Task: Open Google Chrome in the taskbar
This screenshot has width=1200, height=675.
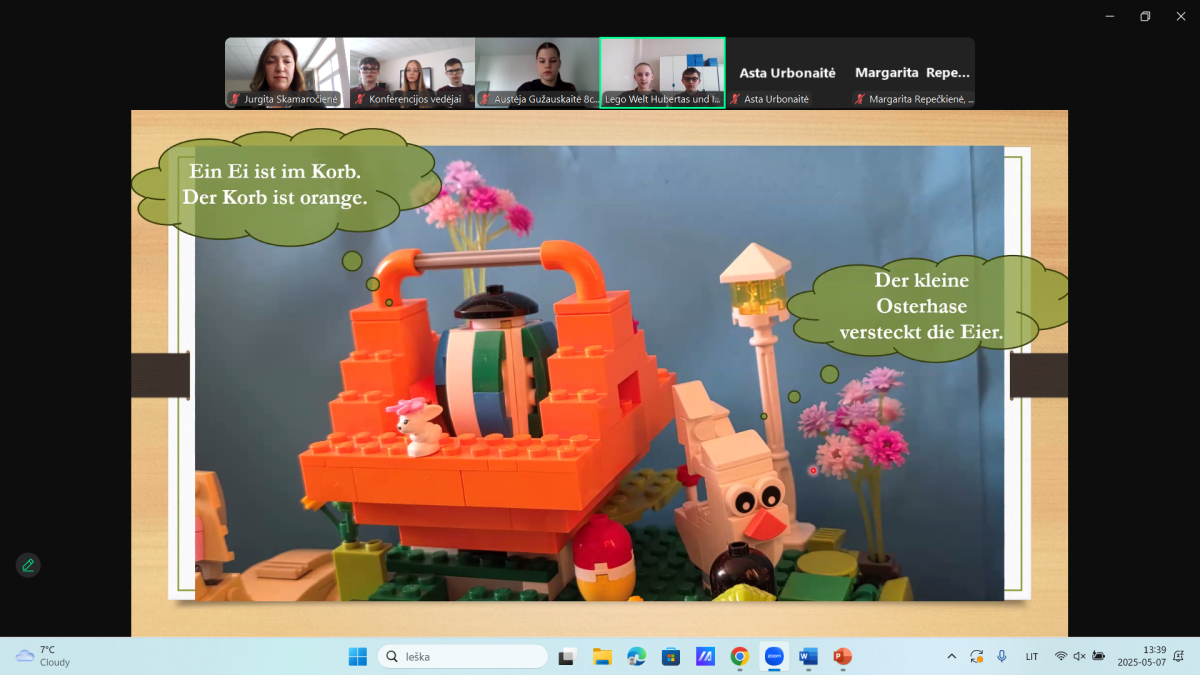Action: coord(739,656)
